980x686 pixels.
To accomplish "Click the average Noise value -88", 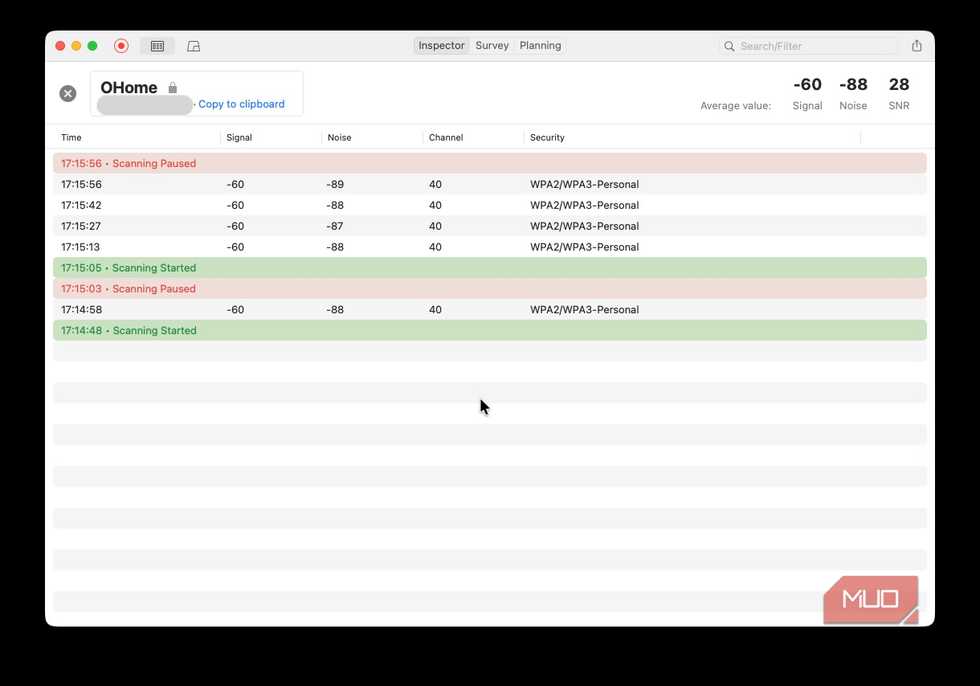I will tap(853, 84).
